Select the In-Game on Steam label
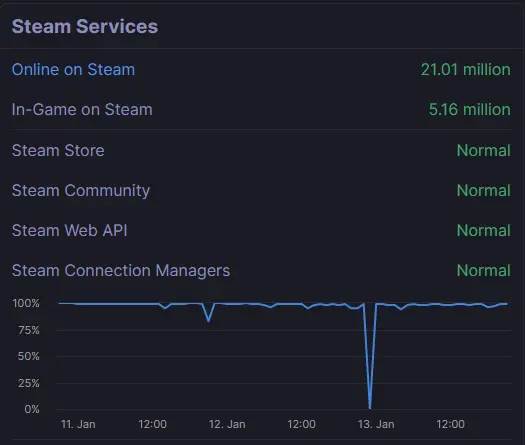Screen dimensions: 525x445 click(x=82, y=109)
